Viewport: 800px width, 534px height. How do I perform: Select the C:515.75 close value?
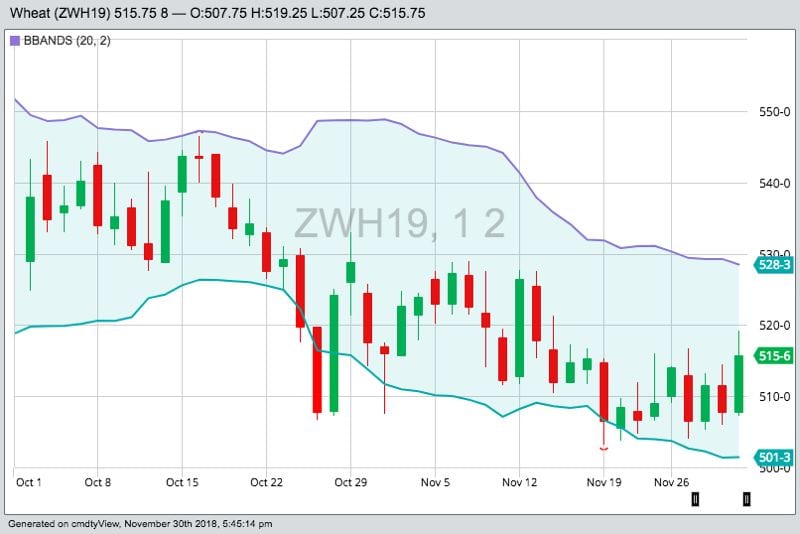(x=397, y=13)
